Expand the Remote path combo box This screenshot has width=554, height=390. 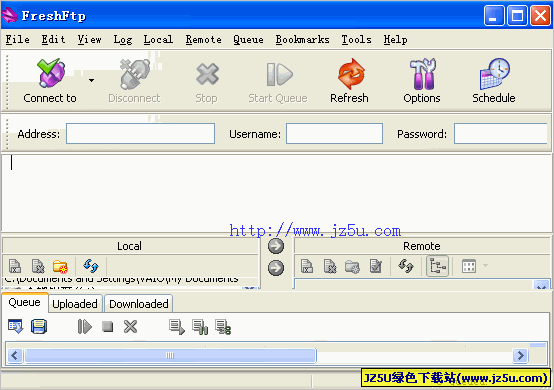coord(542,285)
